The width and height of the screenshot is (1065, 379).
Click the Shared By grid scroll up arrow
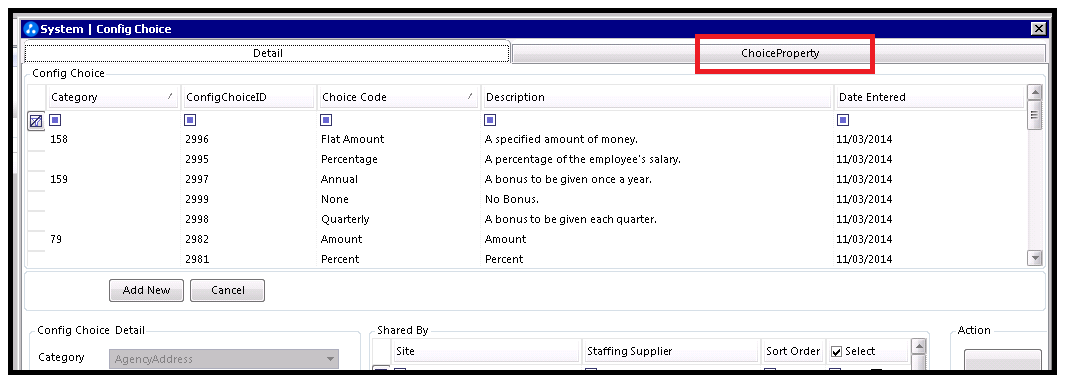918,347
